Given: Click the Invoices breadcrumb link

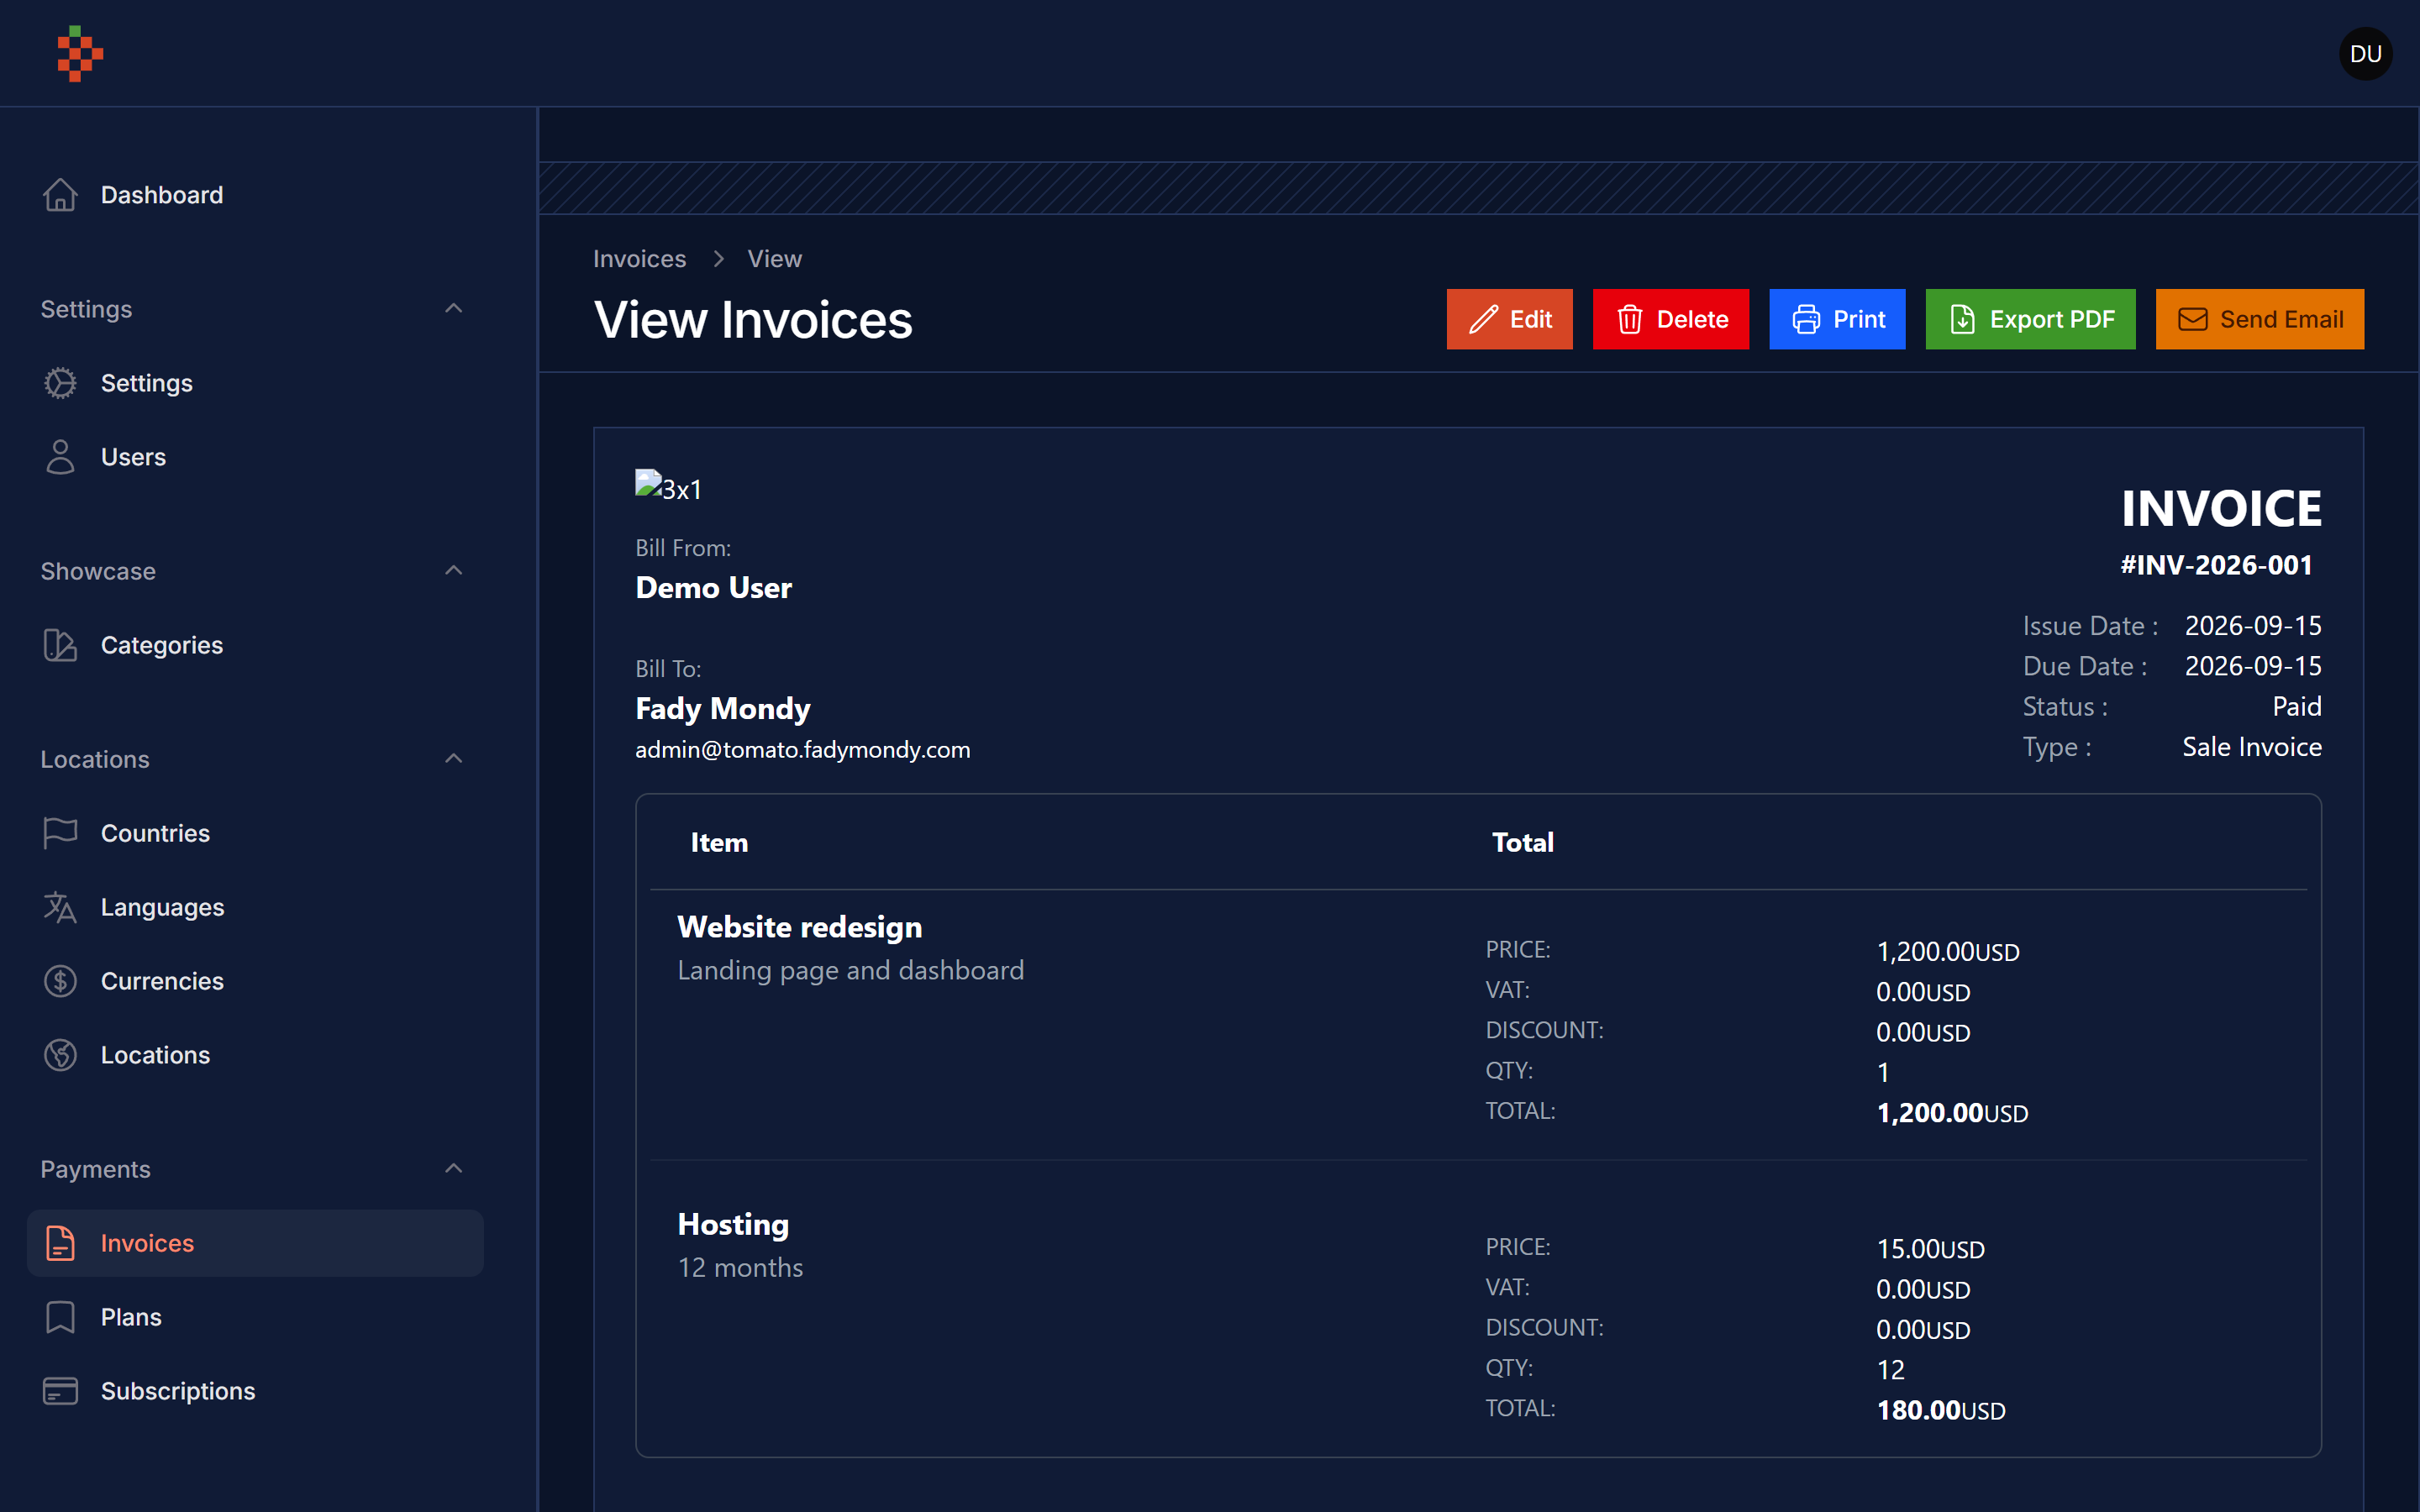Looking at the screenshot, I should (639, 259).
